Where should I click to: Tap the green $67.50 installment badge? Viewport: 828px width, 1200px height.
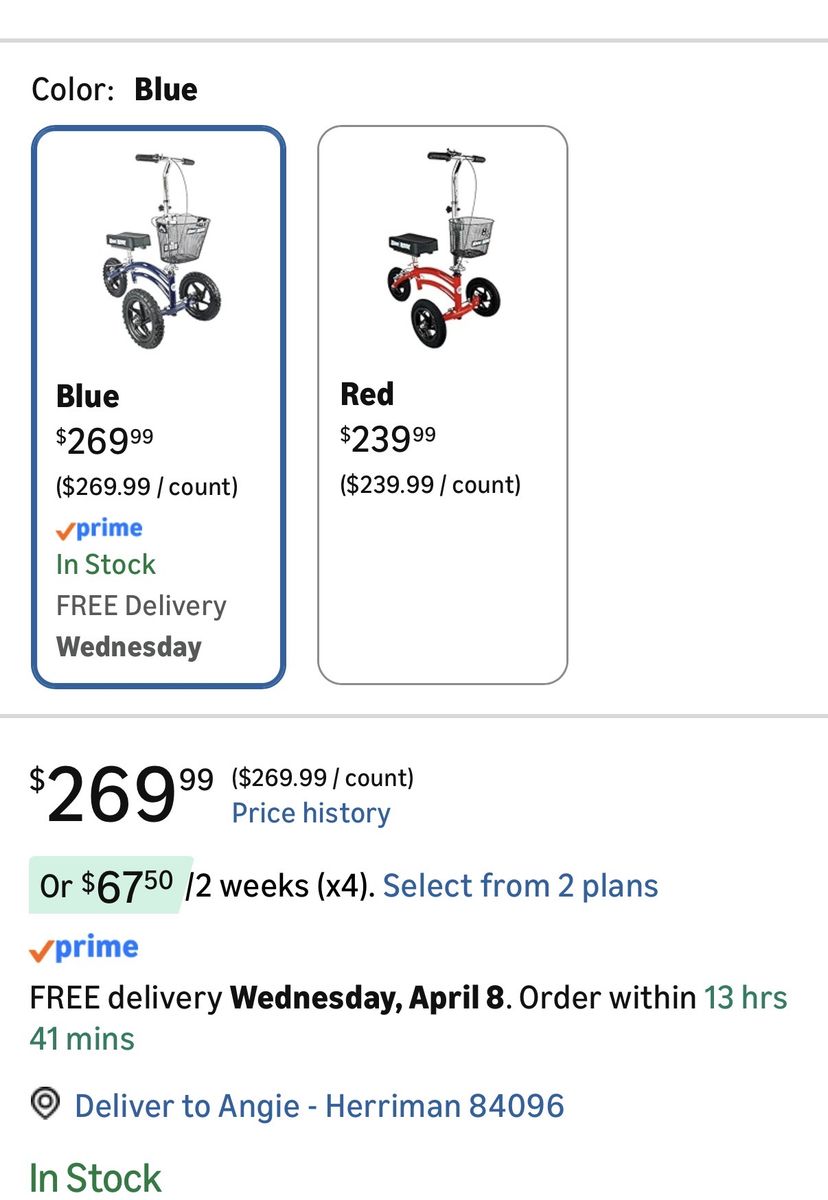point(106,886)
